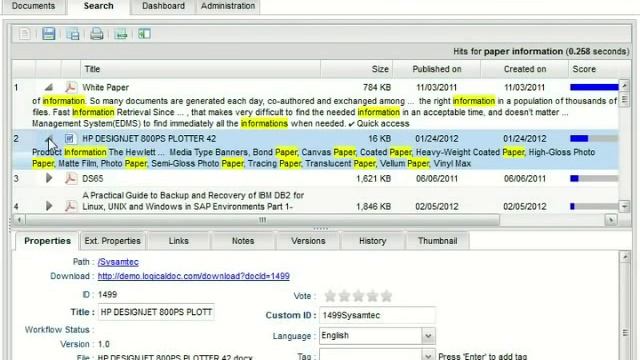Image resolution: width=640 pixels, height=360 pixels.
Task: Click the 784 KB size cell
Action: point(377,87)
